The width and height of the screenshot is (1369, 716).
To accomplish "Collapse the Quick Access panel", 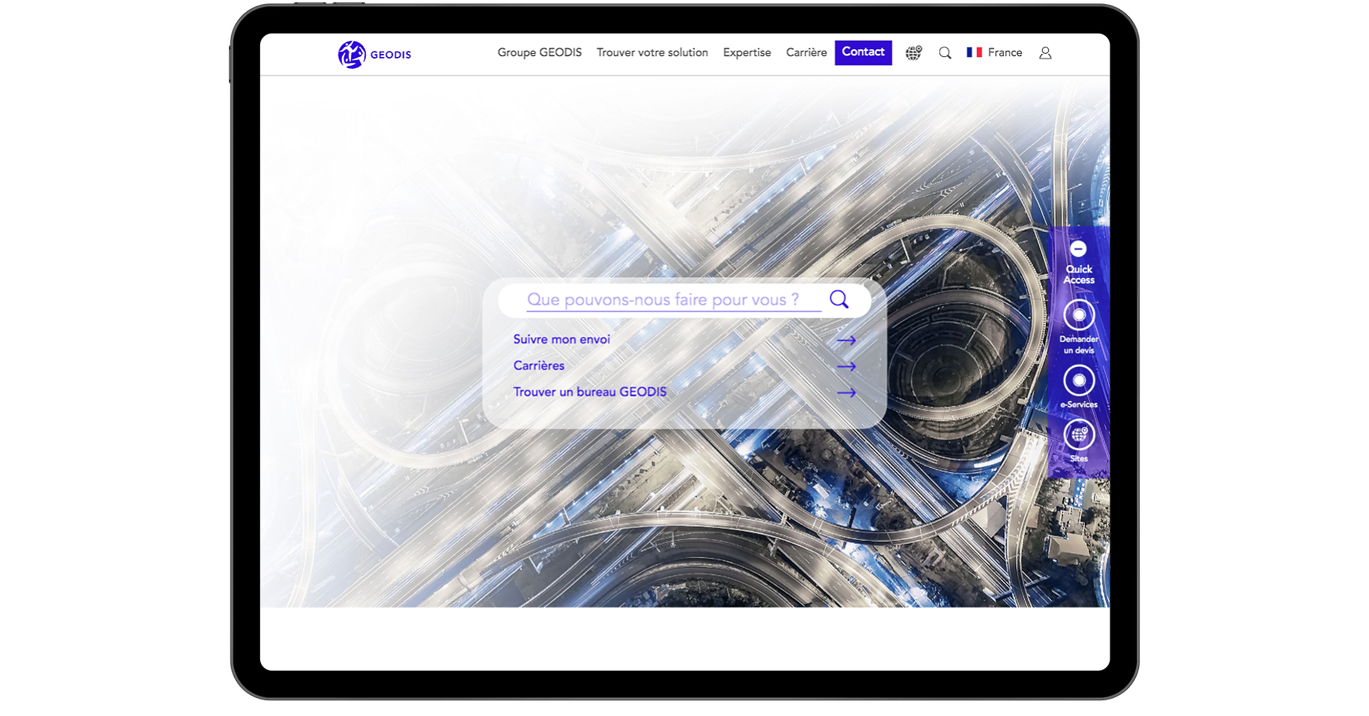I will click(x=1078, y=249).
